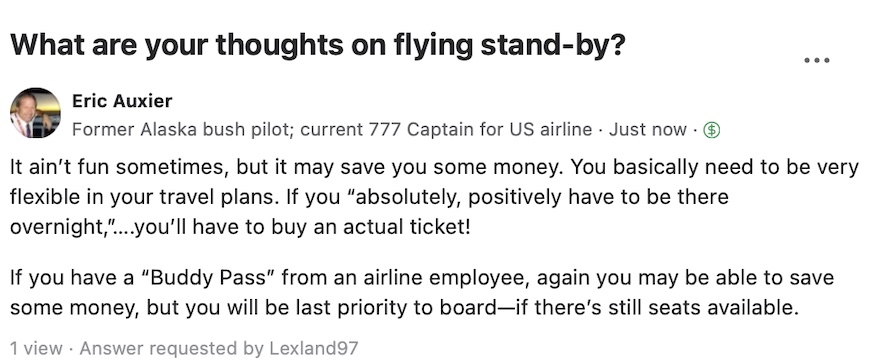
Task: Click the 'Just now' answer timestamp
Action: (x=648, y=130)
